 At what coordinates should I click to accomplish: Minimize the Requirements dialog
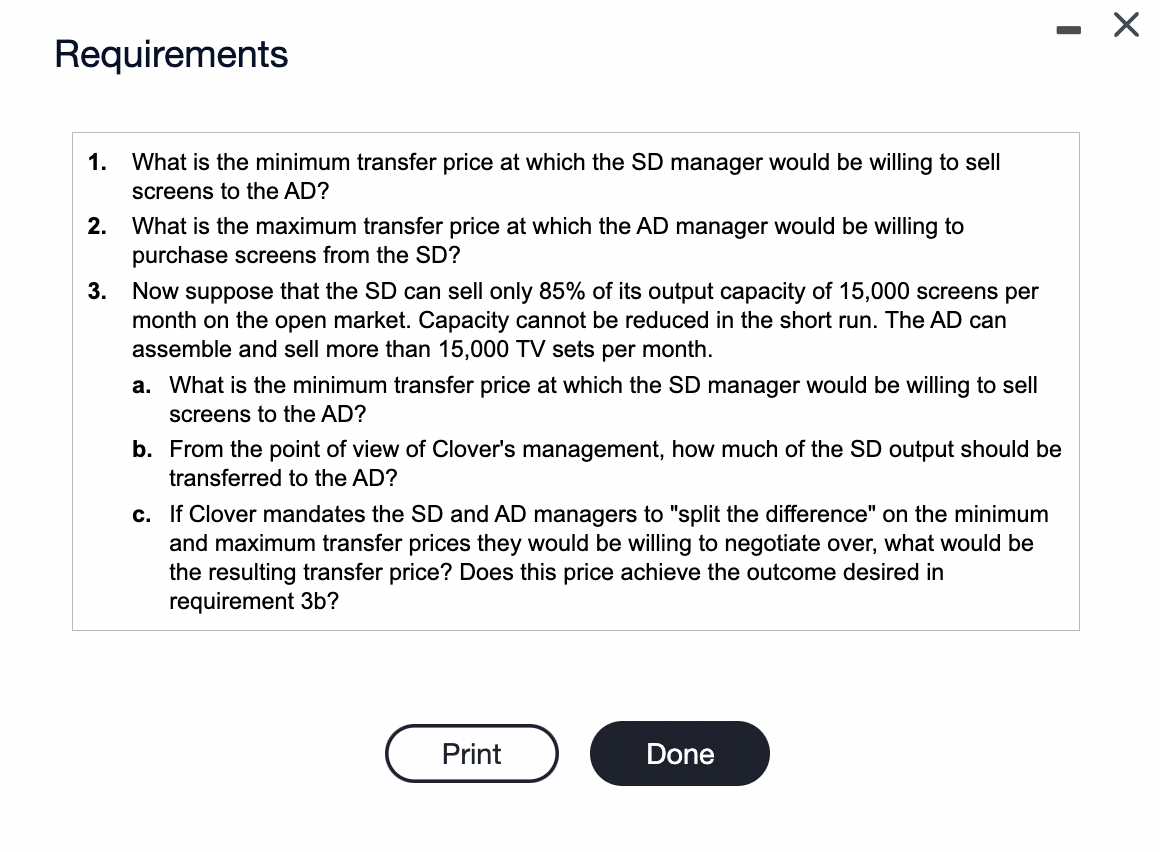tap(1068, 30)
